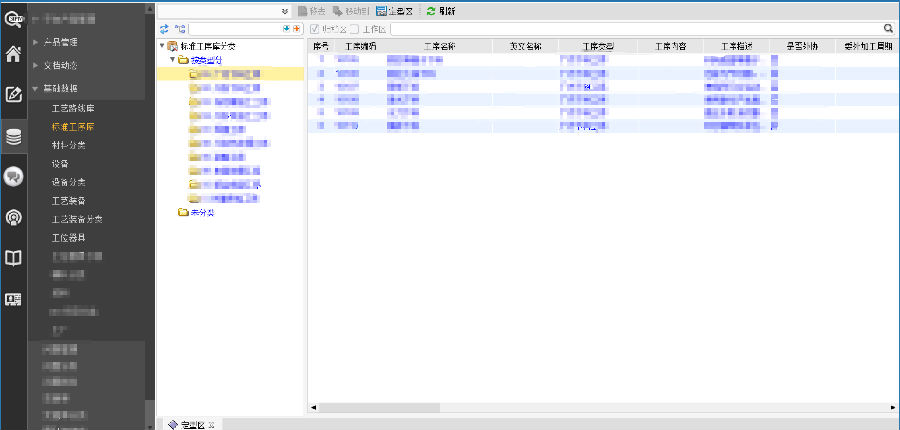Open the chat bubbles sidebar icon

pyautogui.click(x=13, y=177)
